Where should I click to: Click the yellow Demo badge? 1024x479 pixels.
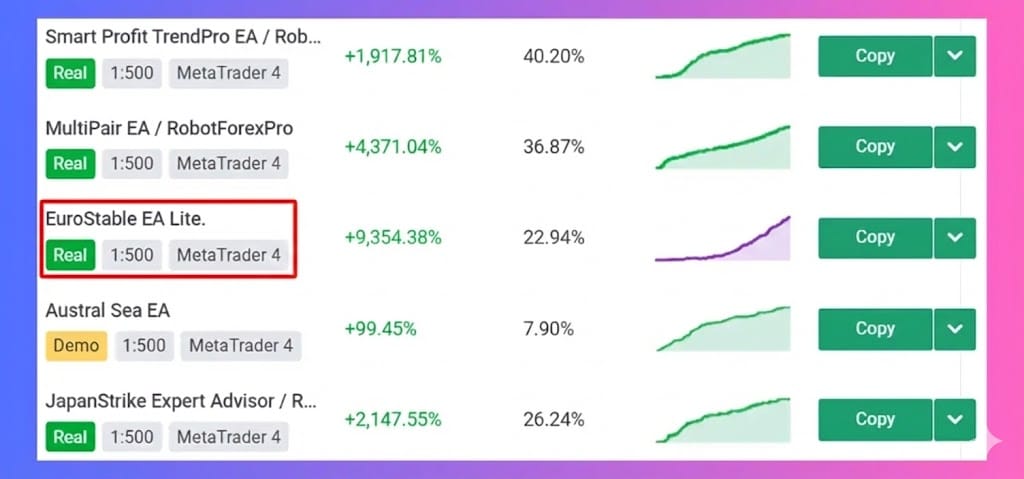click(76, 346)
